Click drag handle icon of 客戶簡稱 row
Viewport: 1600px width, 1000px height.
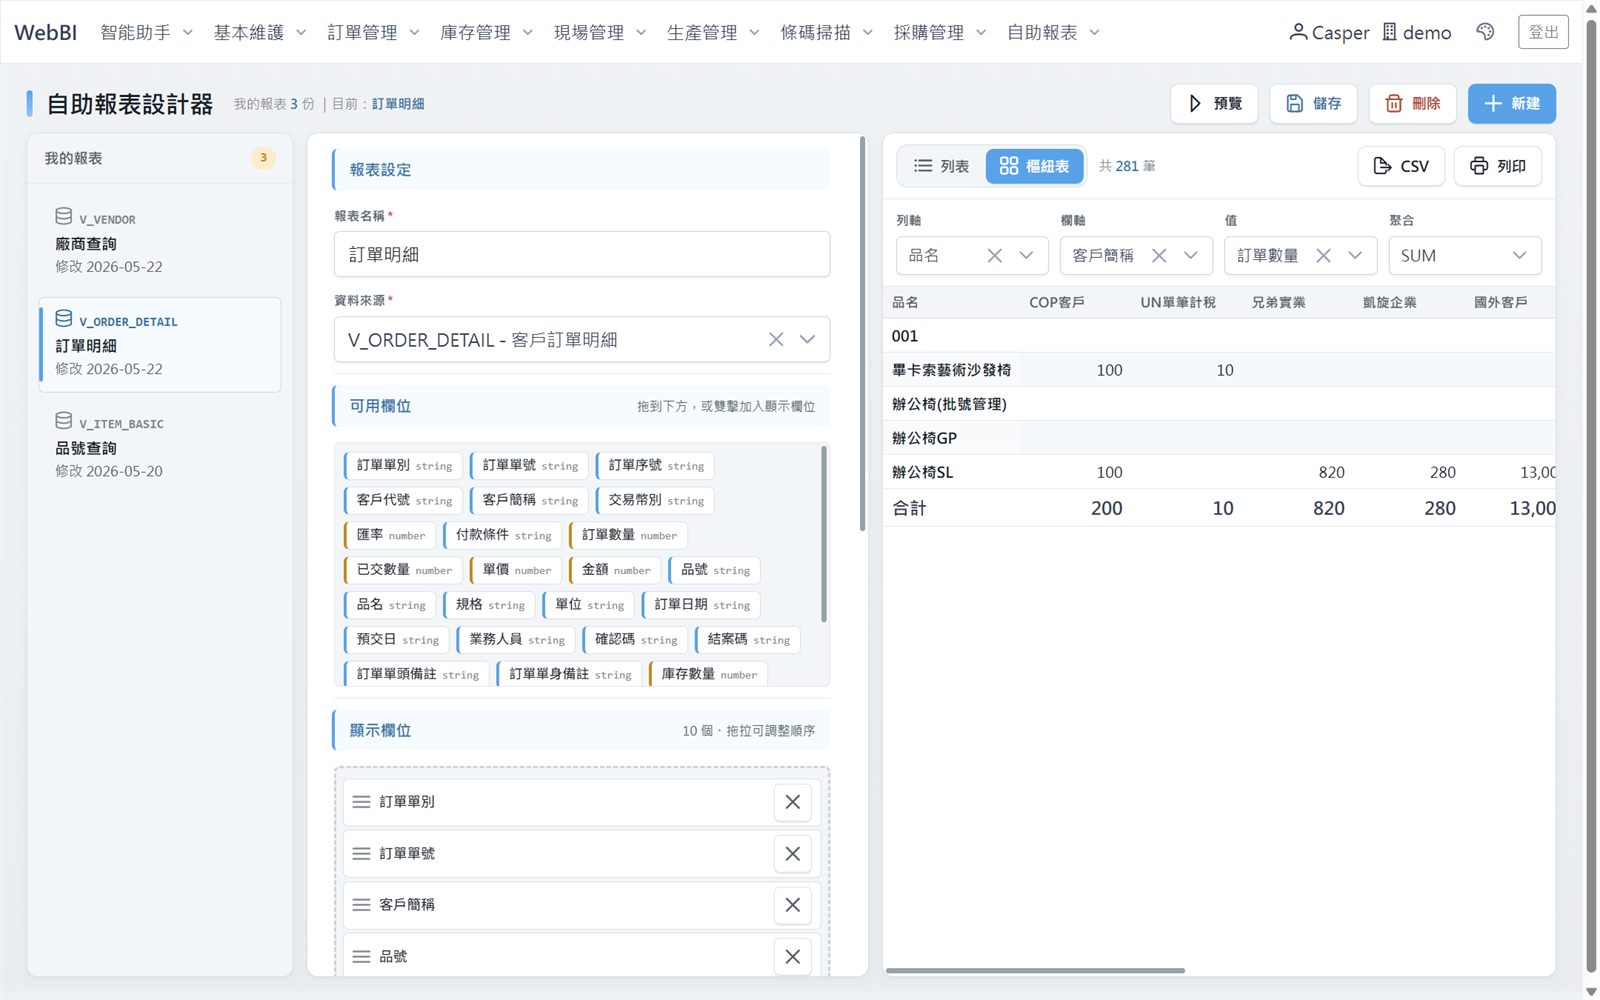[361, 905]
